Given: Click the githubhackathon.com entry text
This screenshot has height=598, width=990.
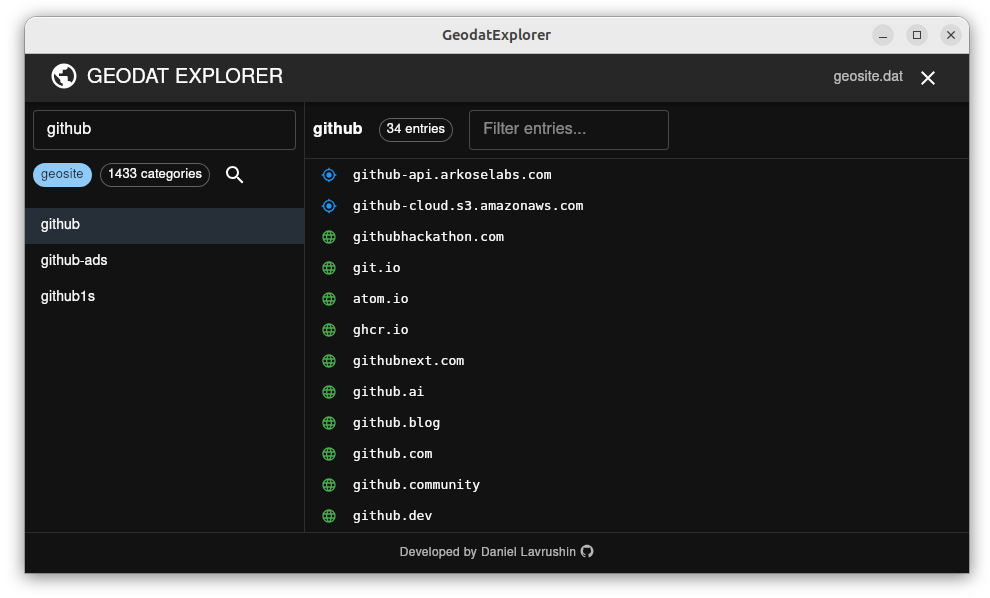Looking at the screenshot, I should click(x=428, y=237).
